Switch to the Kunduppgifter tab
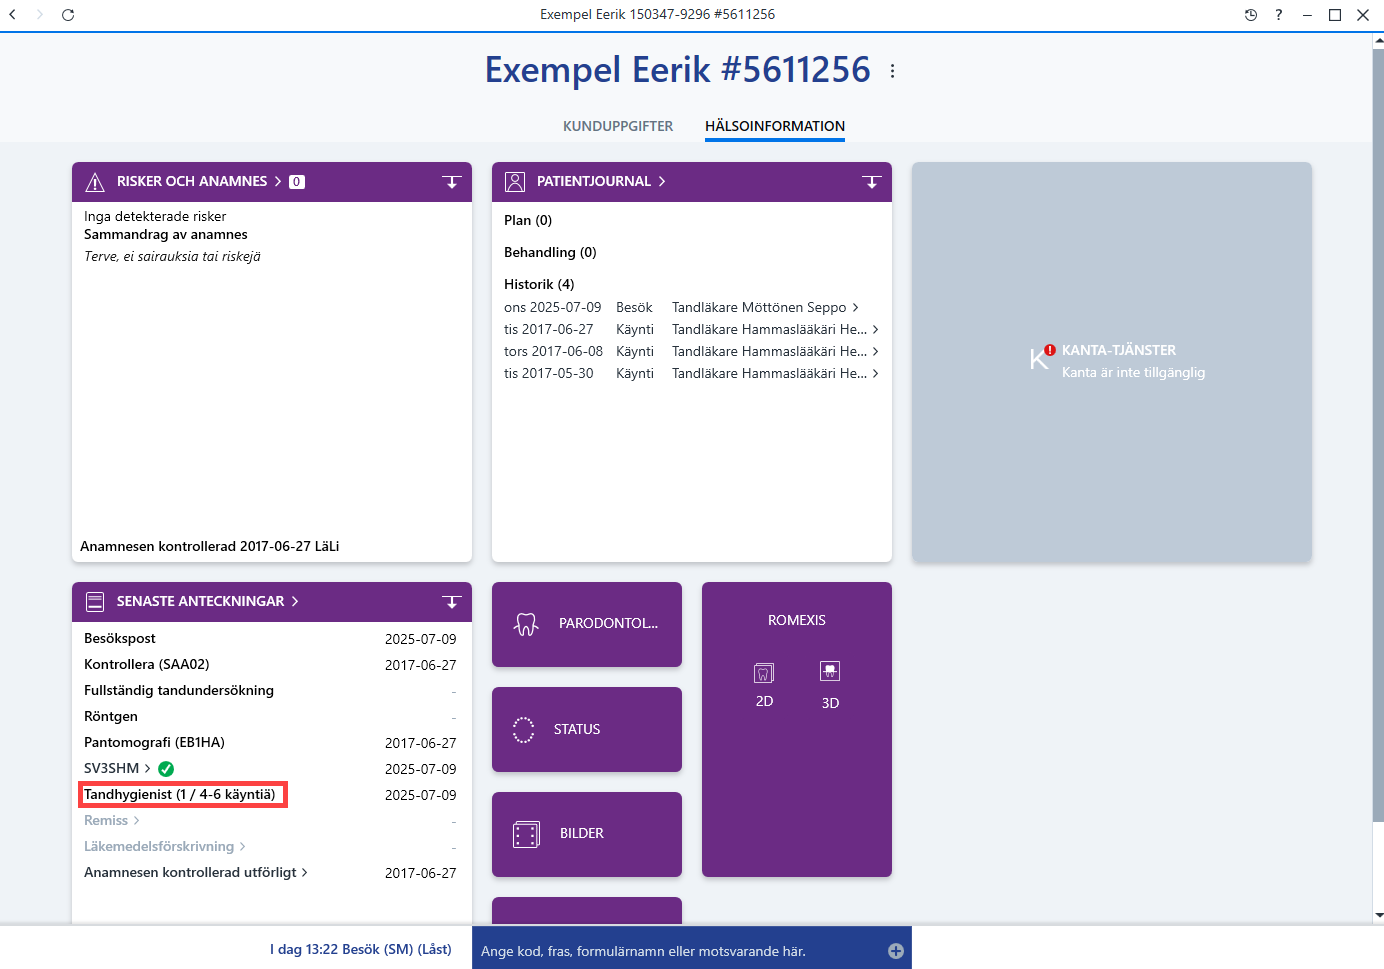1384x969 pixels. [618, 126]
